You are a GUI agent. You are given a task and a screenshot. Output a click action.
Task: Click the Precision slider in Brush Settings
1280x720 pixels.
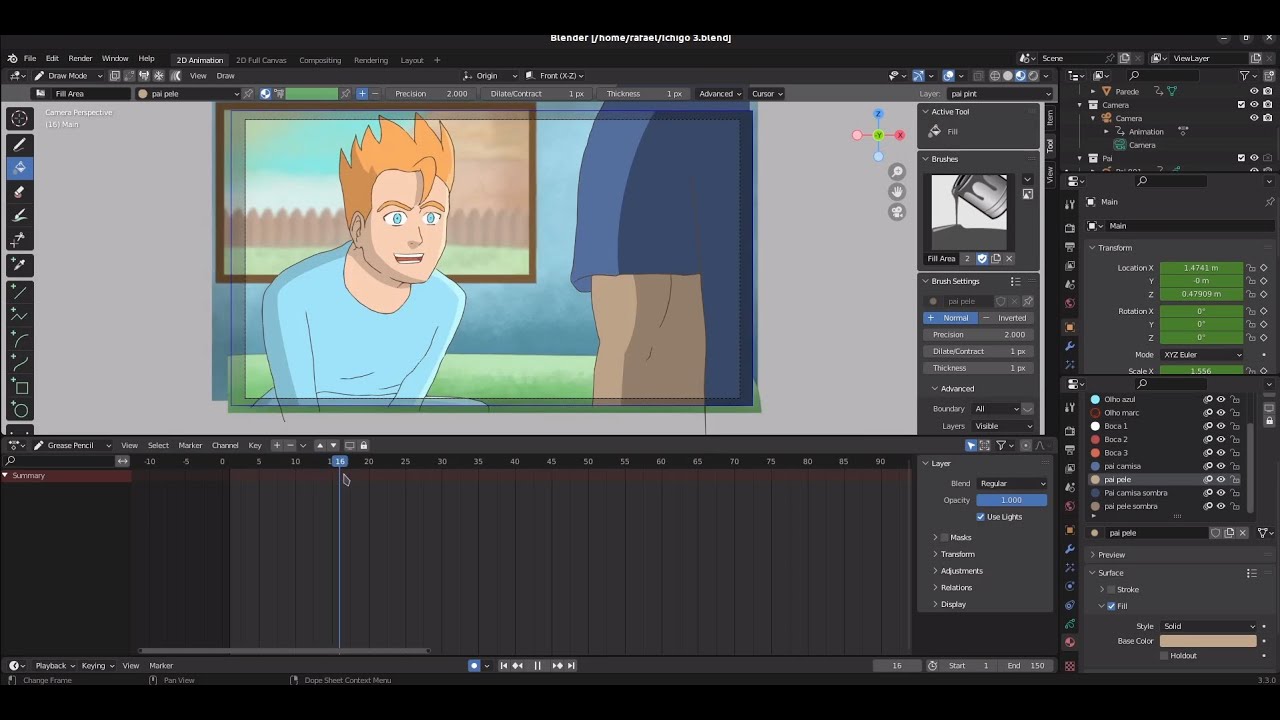978,335
